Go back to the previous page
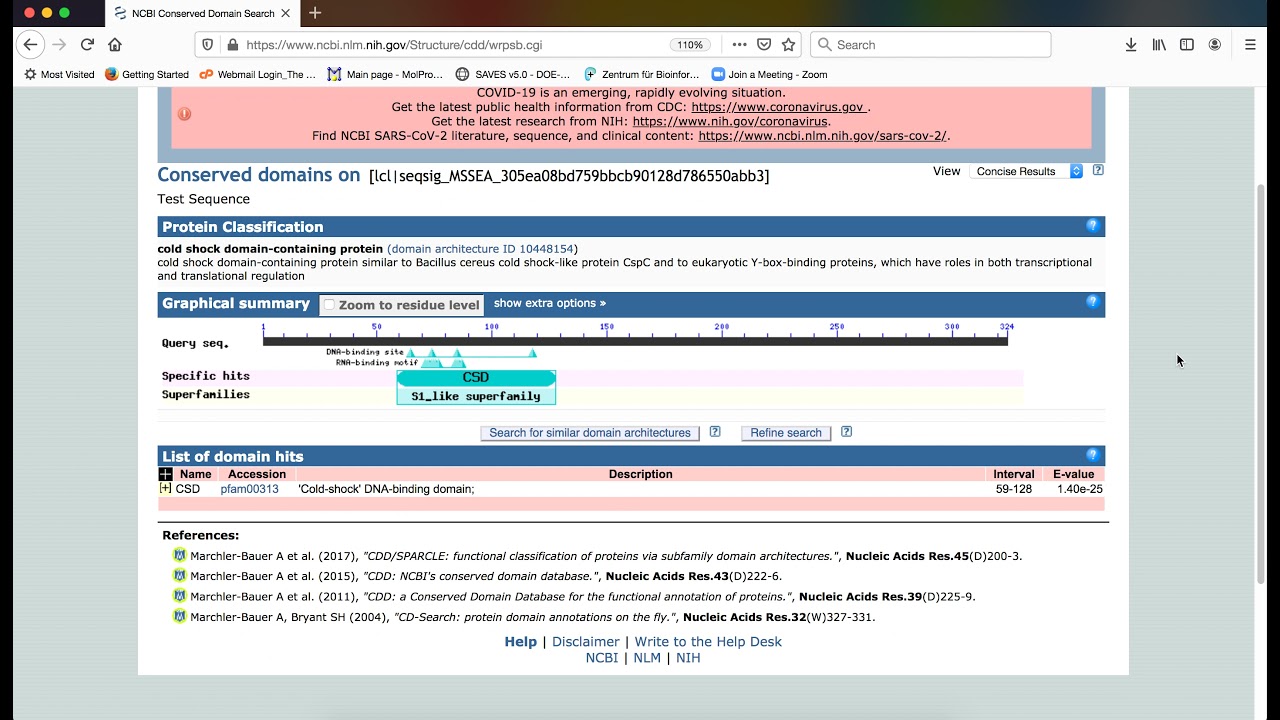The image size is (1280, 720). 30,44
